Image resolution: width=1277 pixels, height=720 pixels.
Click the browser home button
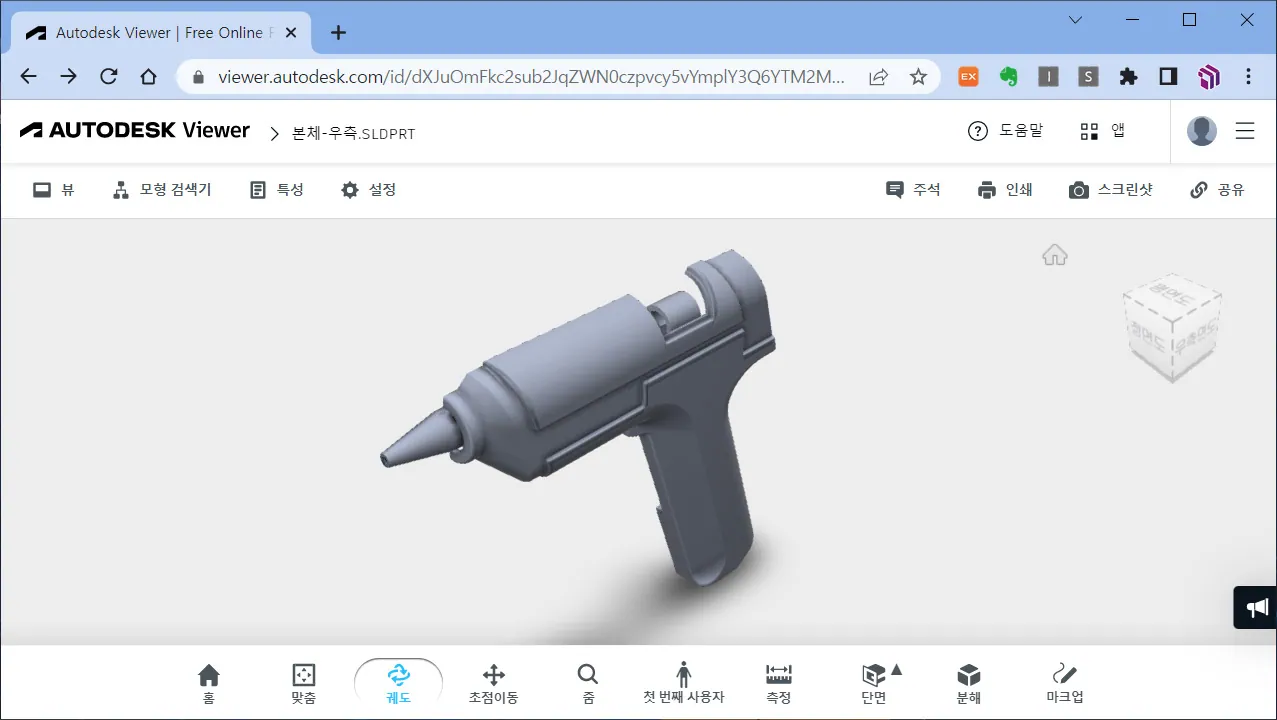148,76
